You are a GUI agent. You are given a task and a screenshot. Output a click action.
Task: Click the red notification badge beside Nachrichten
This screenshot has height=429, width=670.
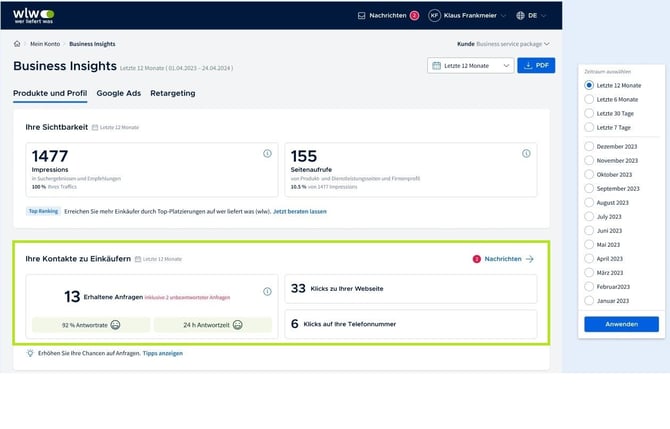point(414,16)
